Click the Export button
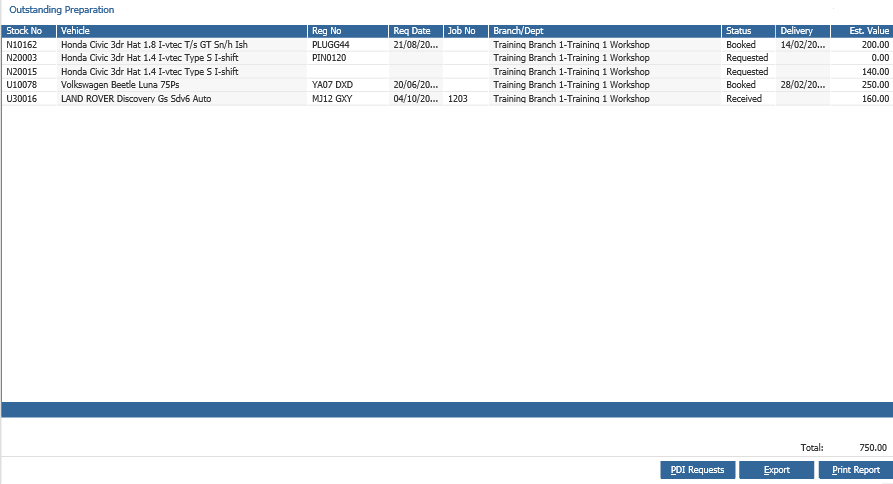 click(x=776, y=470)
